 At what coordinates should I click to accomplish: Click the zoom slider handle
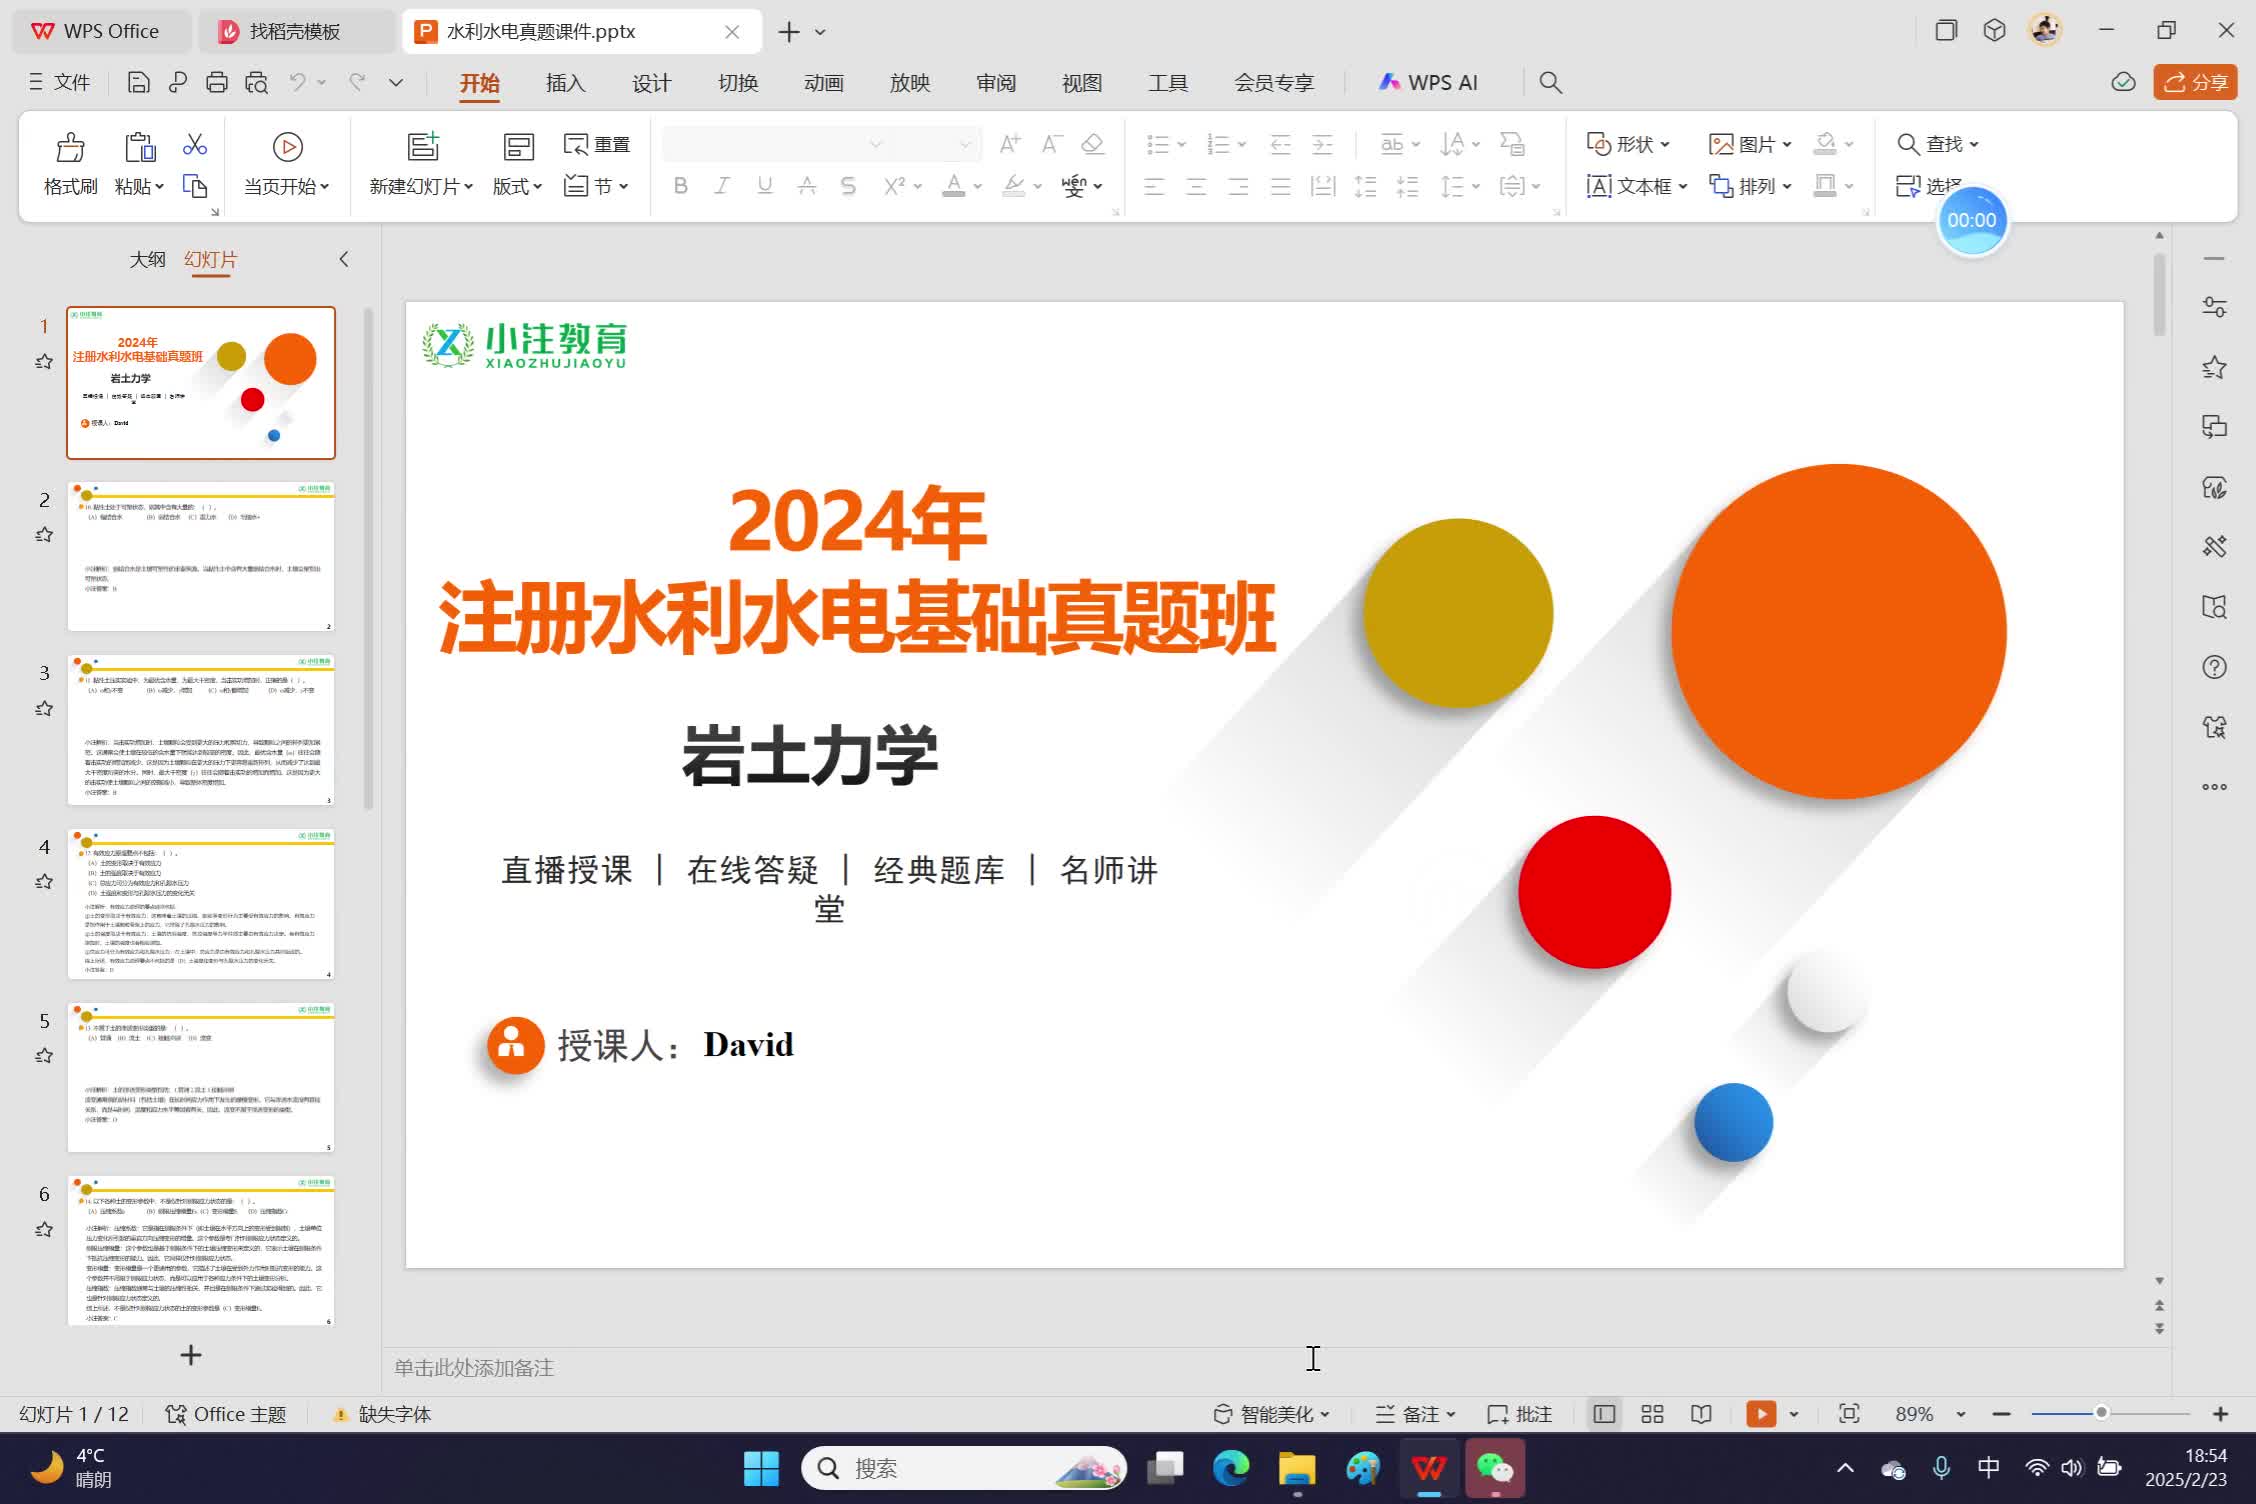pyautogui.click(x=2101, y=1413)
